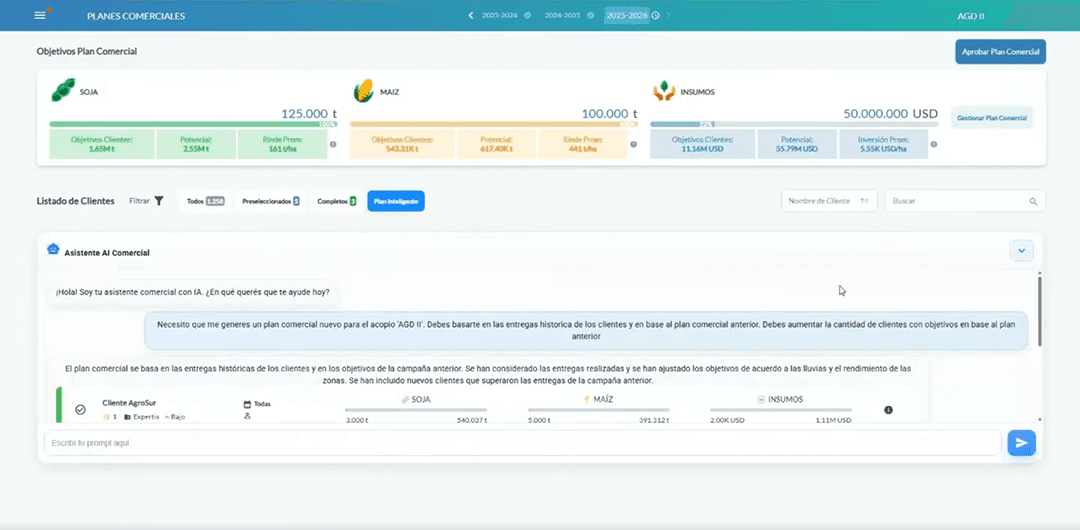Image resolution: width=1080 pixels, height=530 pixels.
Task: Click the soybean icon for SOJA
Action: (x=63, y=90)
